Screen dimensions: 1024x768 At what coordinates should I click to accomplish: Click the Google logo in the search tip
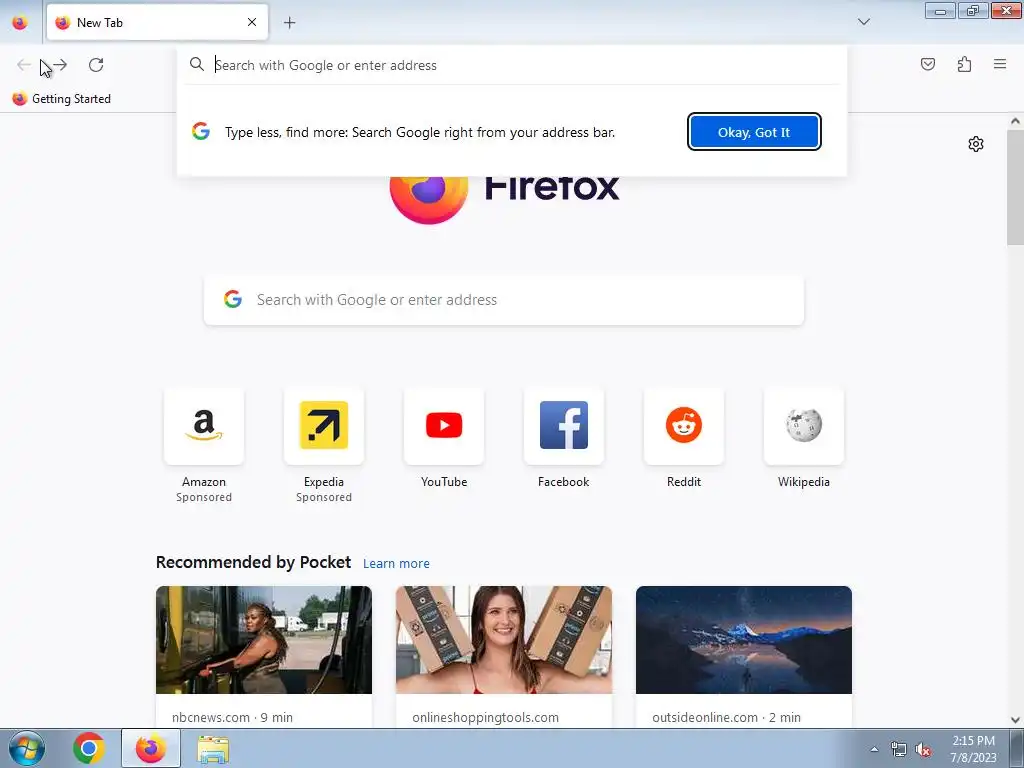click(x=201, y=131)
